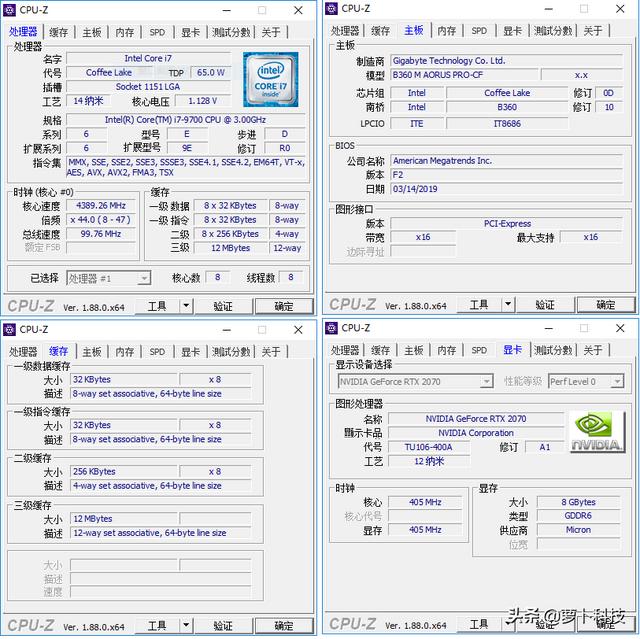
Task: Click the GDDR6 memory type value
Action: click(x=578, y=516)
